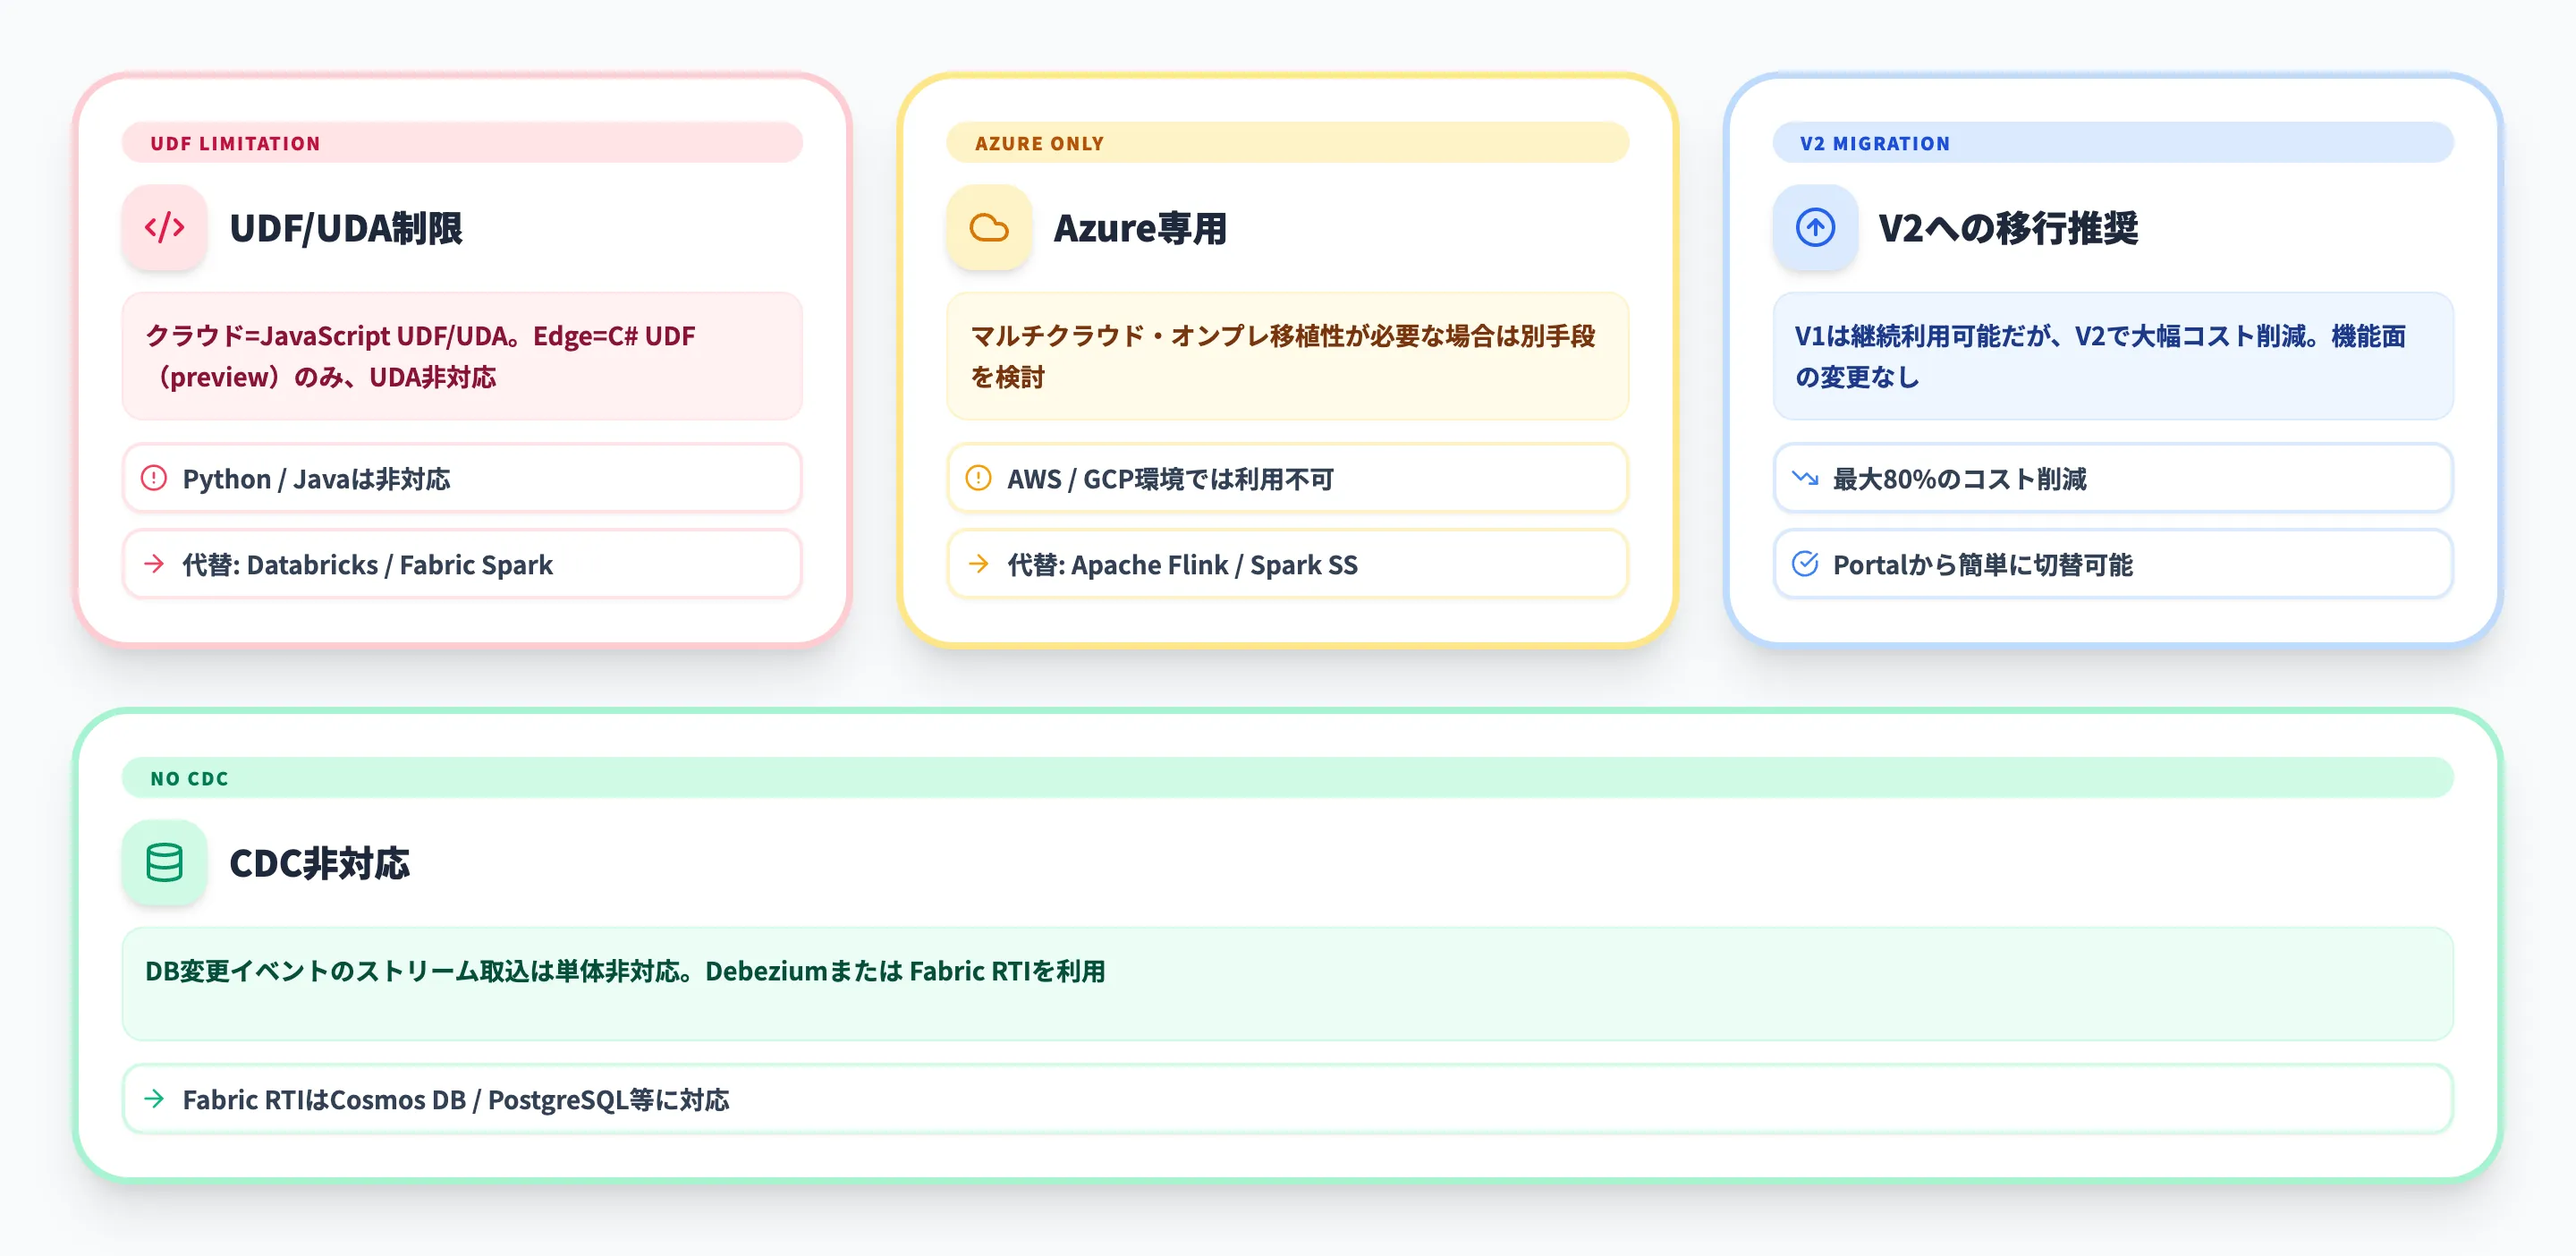Click the orange cloud icon beside Azure専用

tap(988, 228)
